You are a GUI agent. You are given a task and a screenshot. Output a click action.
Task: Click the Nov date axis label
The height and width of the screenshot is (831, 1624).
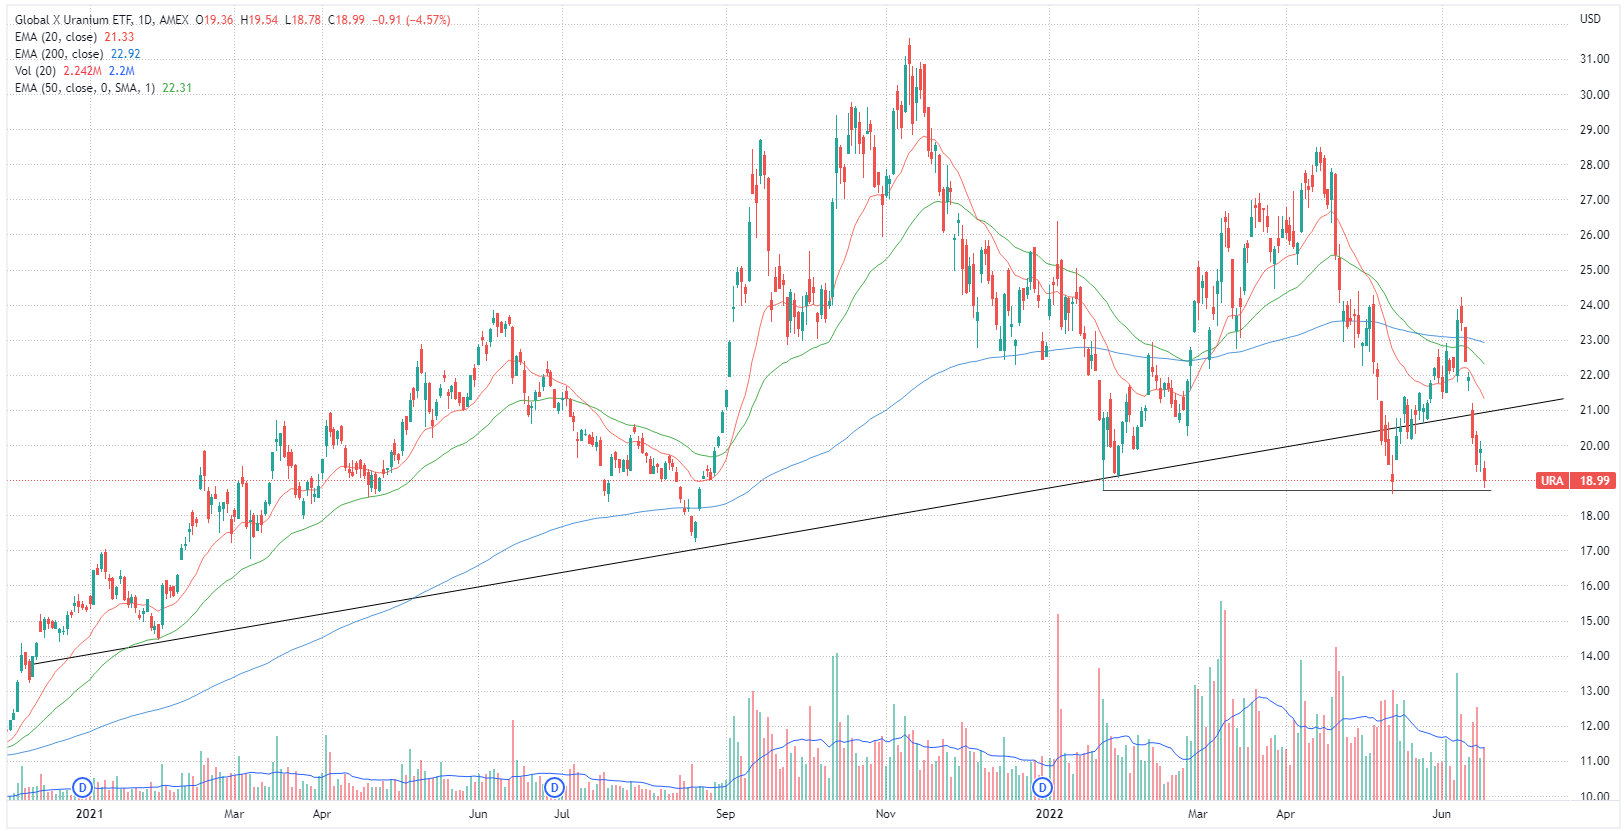pyautogui.click(x=885, y=814)
